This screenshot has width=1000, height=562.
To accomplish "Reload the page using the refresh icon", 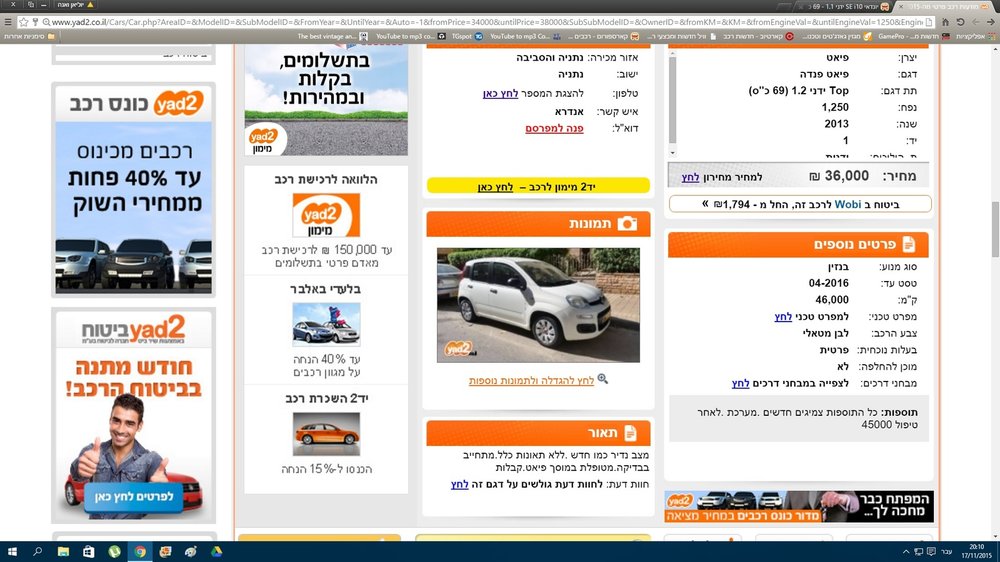I will (x=960, y=22).
